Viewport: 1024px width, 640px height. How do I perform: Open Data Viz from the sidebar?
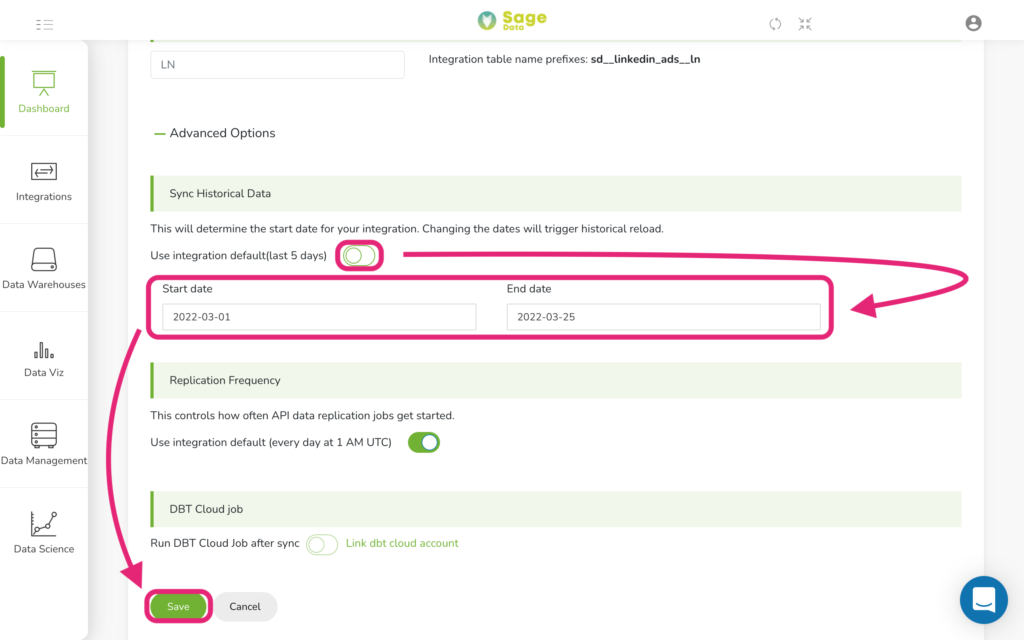[44, 358]
